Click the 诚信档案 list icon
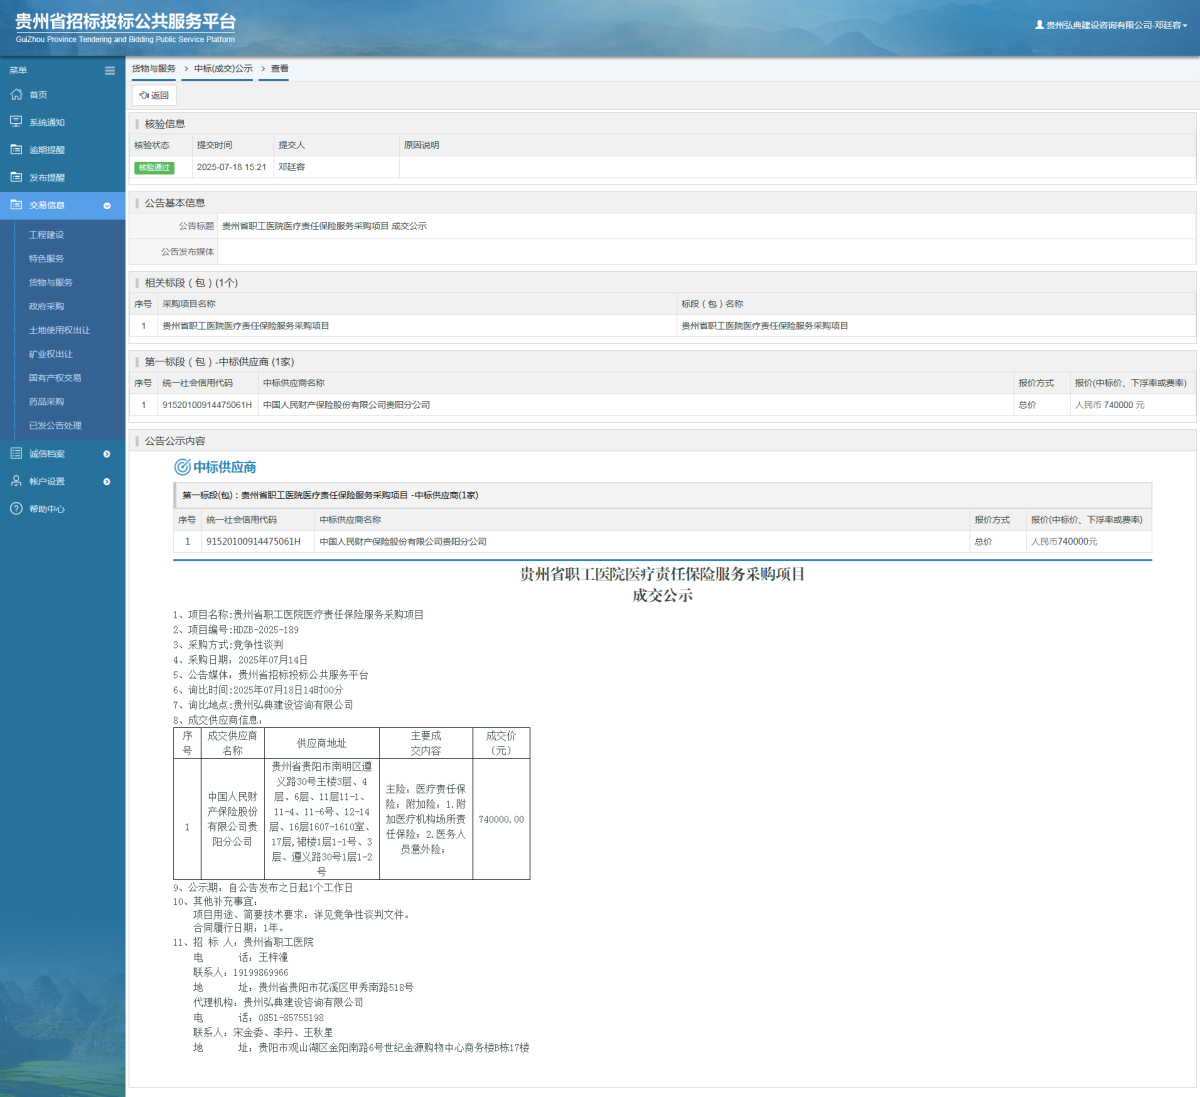The height and width of the screenshot is (1097, 1200). click(x=16, y=454)
